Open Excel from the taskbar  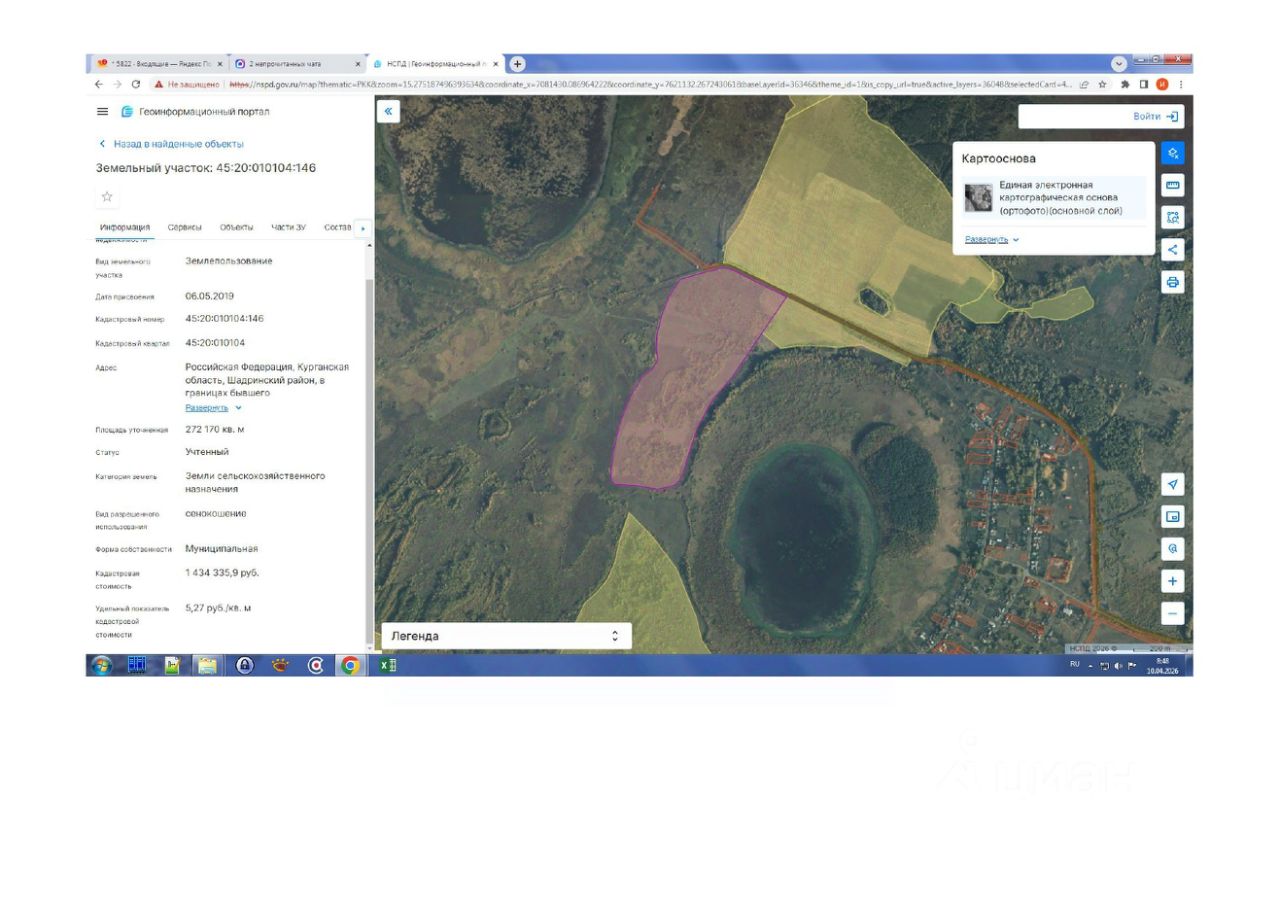coord(388,665)
